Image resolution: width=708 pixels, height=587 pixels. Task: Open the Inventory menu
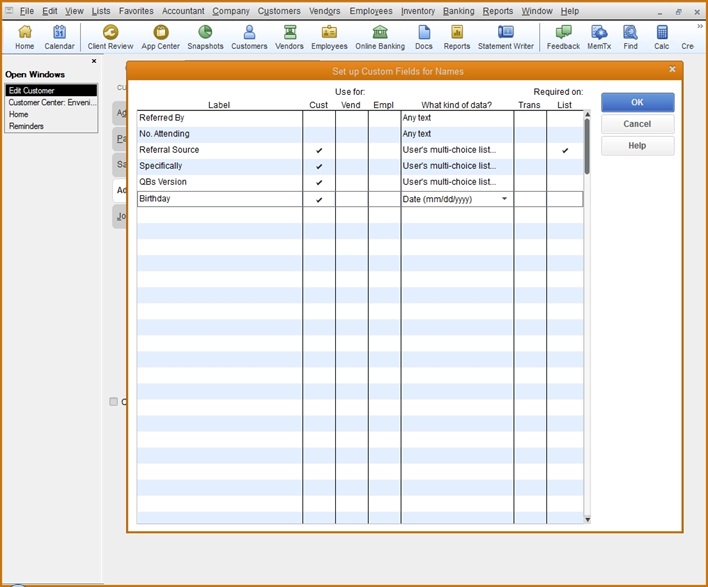[418, 11]
